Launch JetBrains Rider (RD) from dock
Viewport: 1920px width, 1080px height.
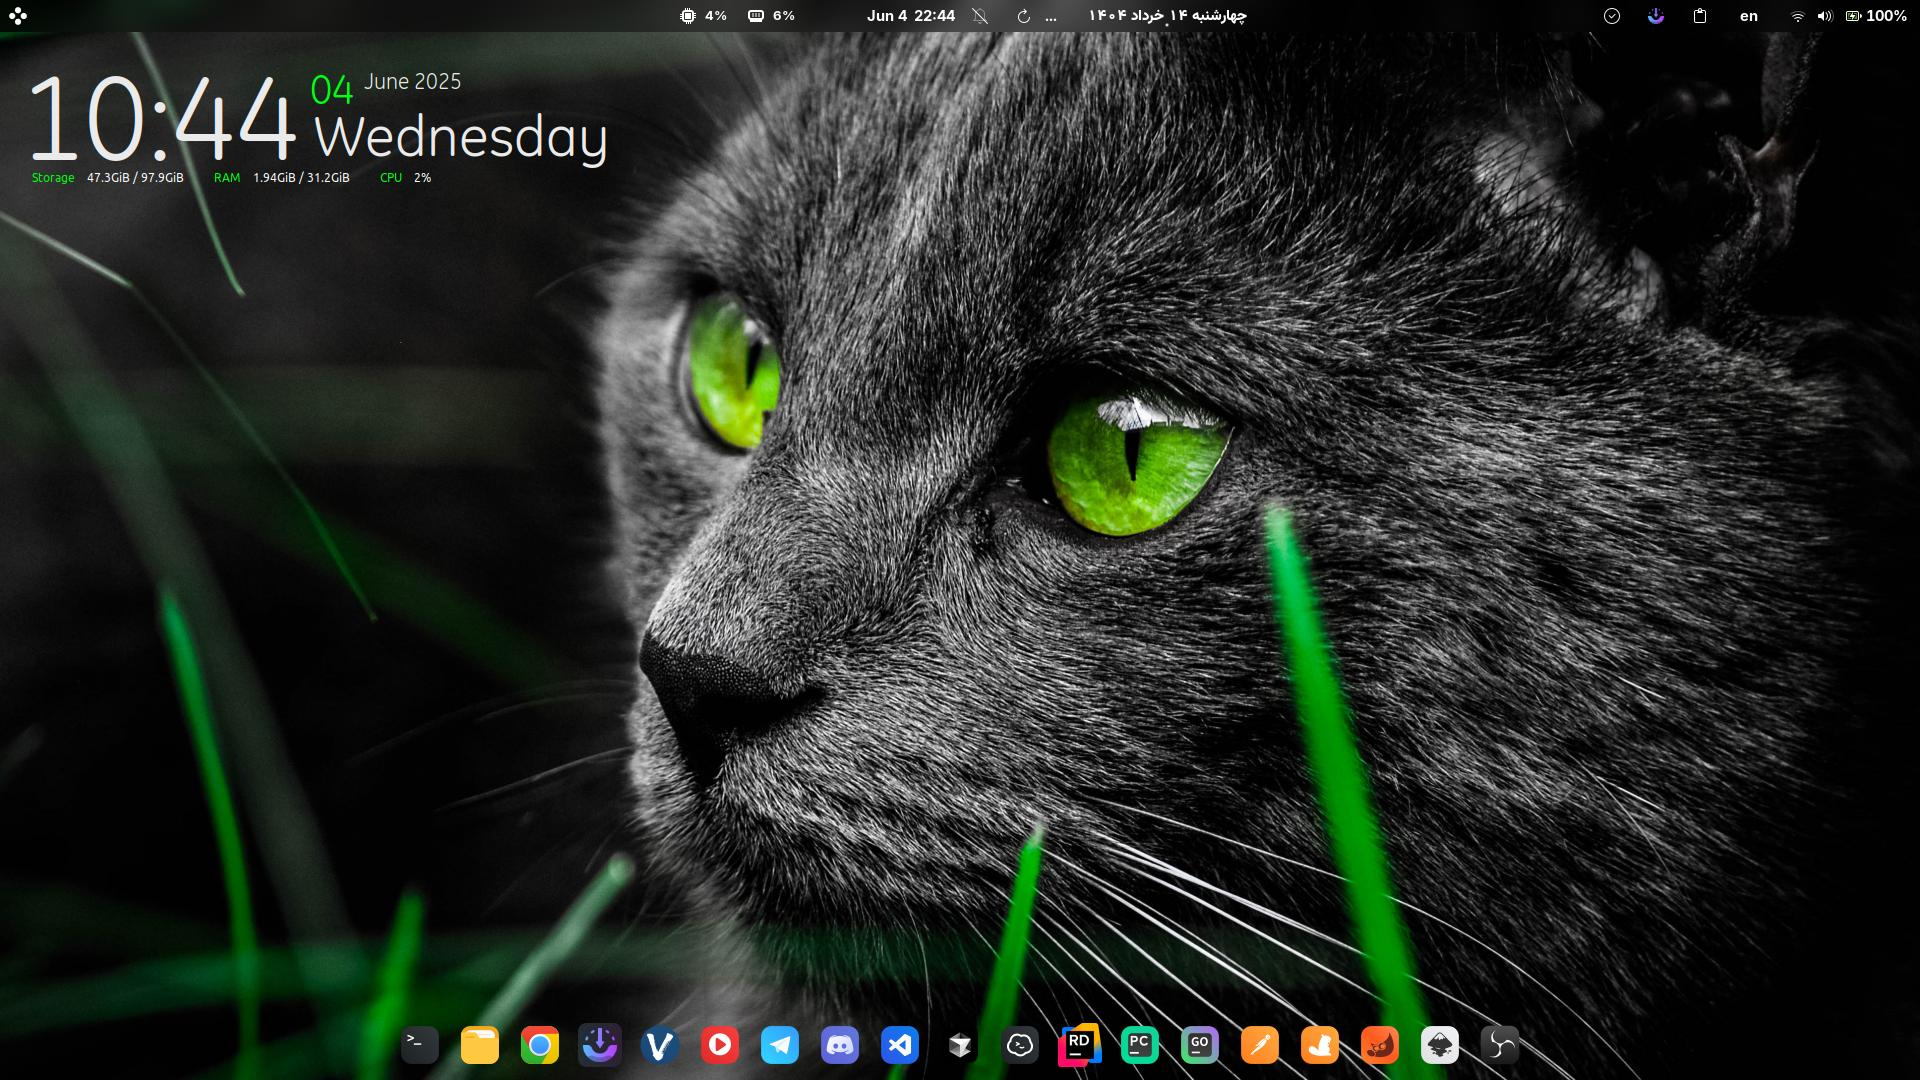pos(1080,1045)
